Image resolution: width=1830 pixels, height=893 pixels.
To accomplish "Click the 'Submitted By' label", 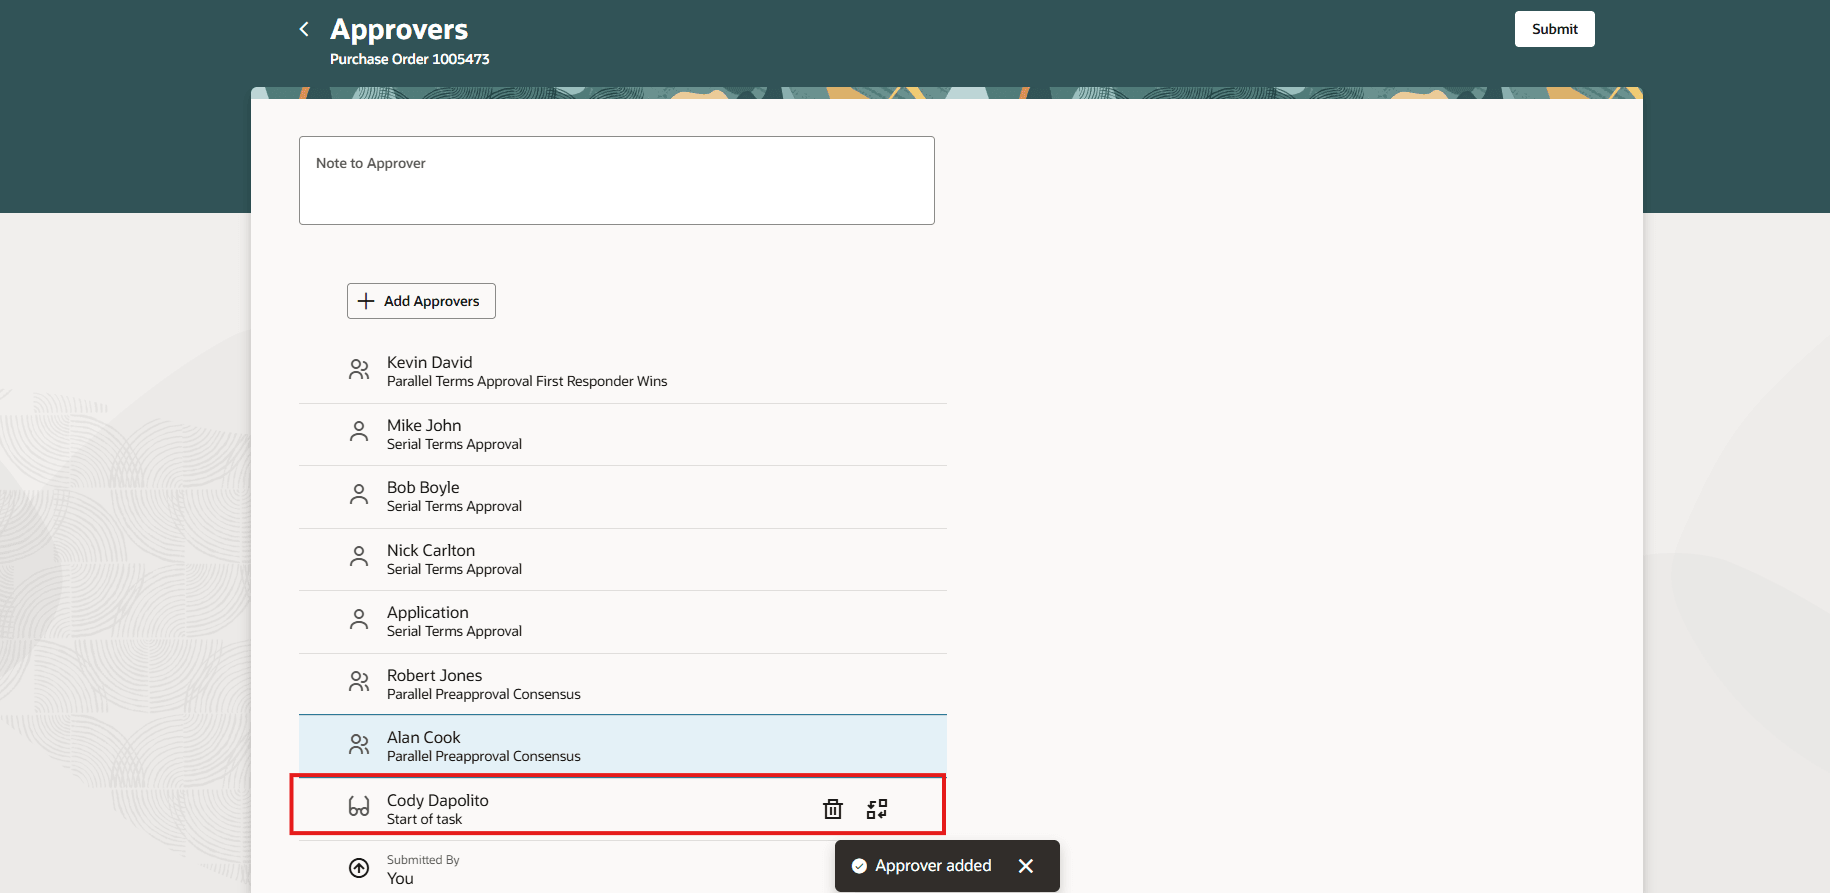I will pyautogui.click(x=423, y=860).
